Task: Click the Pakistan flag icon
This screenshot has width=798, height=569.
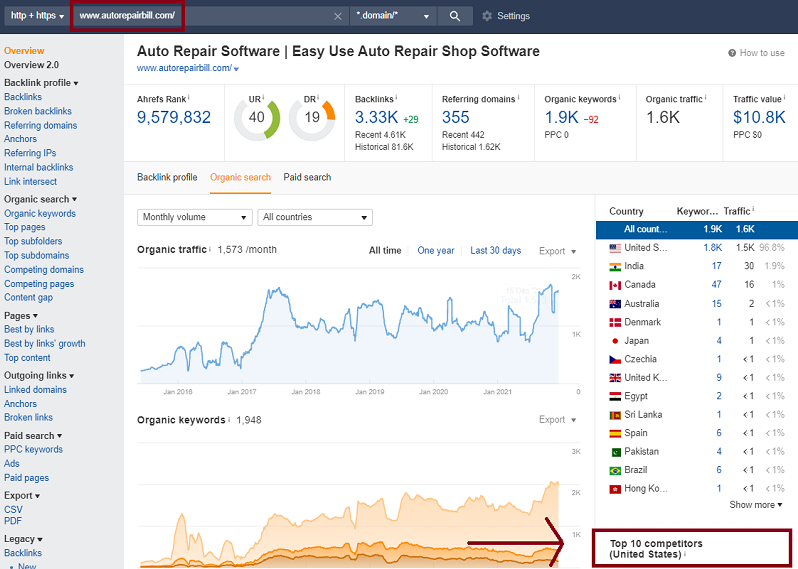Action: pyautogui.click(x=615, y=452)
